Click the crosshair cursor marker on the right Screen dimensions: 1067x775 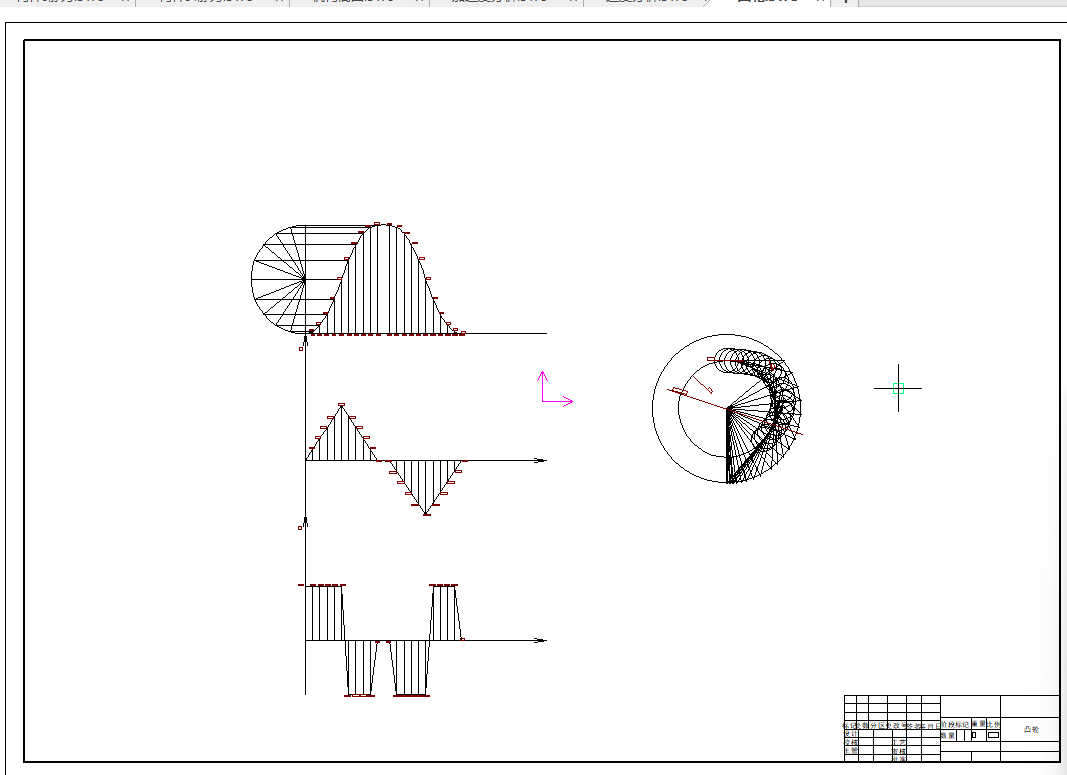pyautogui.click(x=898, y=388)
